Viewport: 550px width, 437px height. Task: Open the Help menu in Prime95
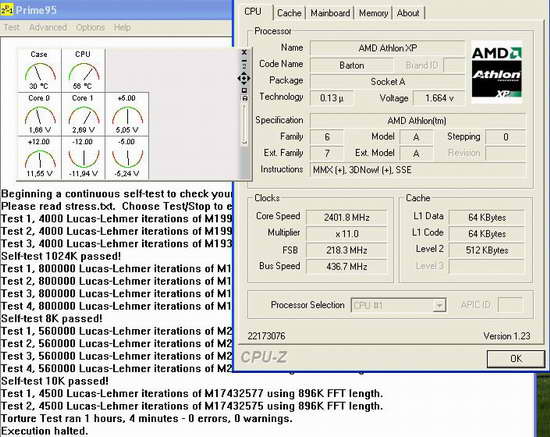122,27
